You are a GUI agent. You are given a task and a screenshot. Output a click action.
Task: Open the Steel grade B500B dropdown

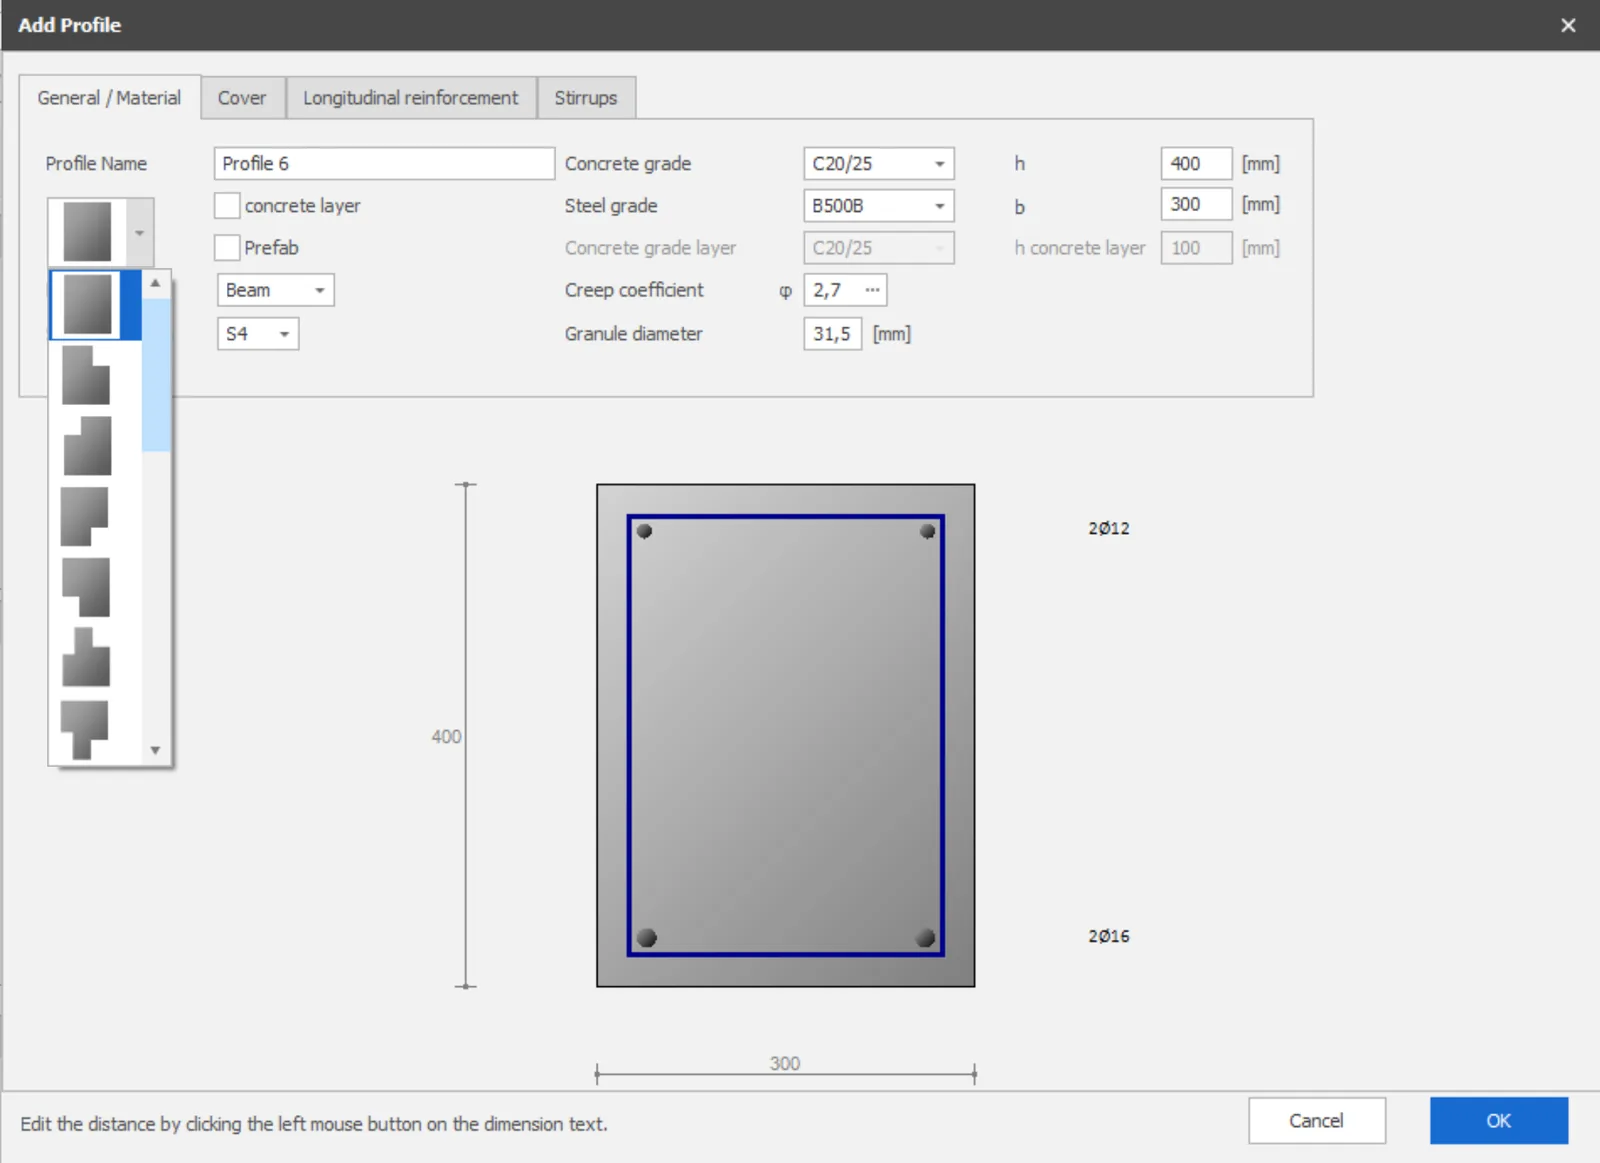[879, 206]
